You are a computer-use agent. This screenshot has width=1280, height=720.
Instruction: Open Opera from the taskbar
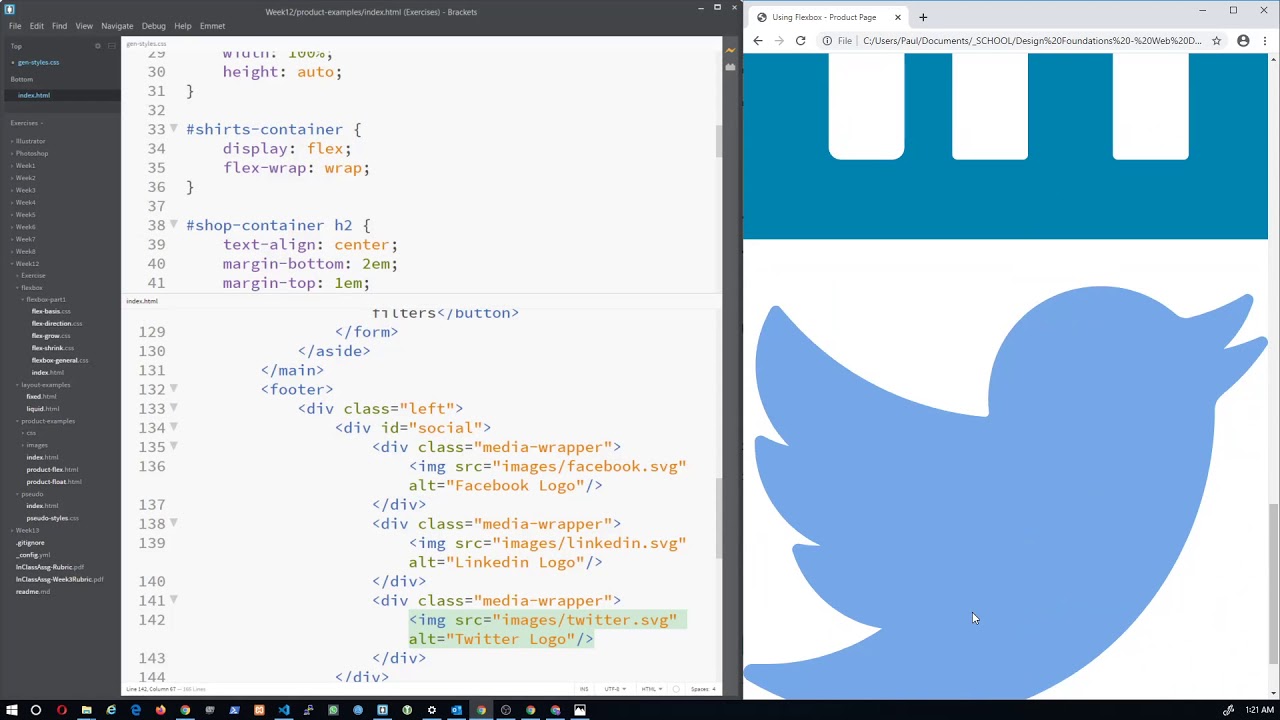coord(61,710)
